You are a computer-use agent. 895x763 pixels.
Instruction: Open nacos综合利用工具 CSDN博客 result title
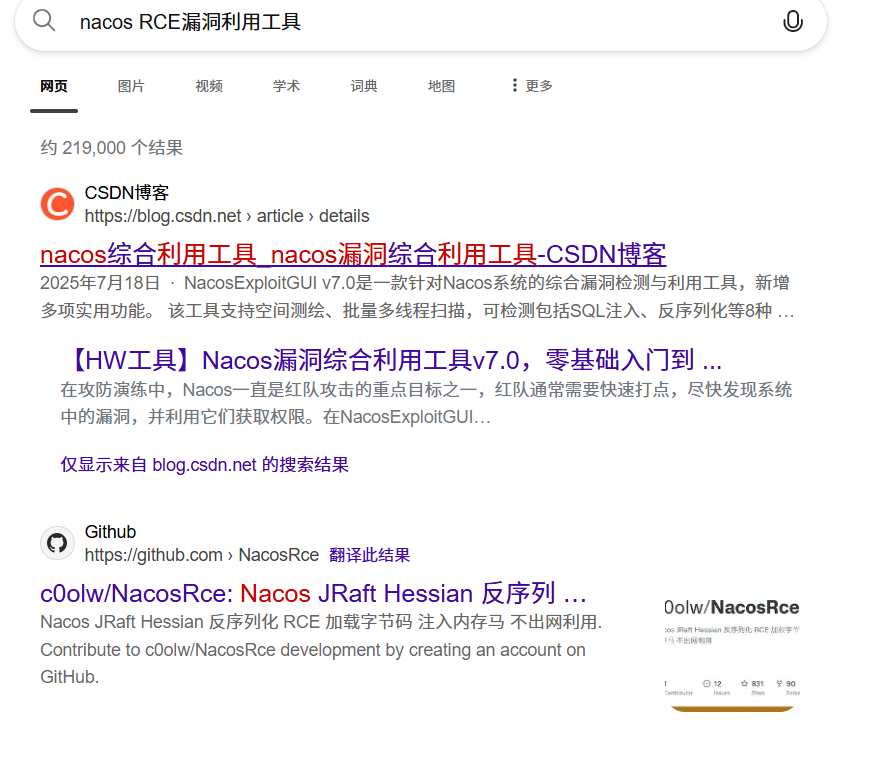pos(353,255)
